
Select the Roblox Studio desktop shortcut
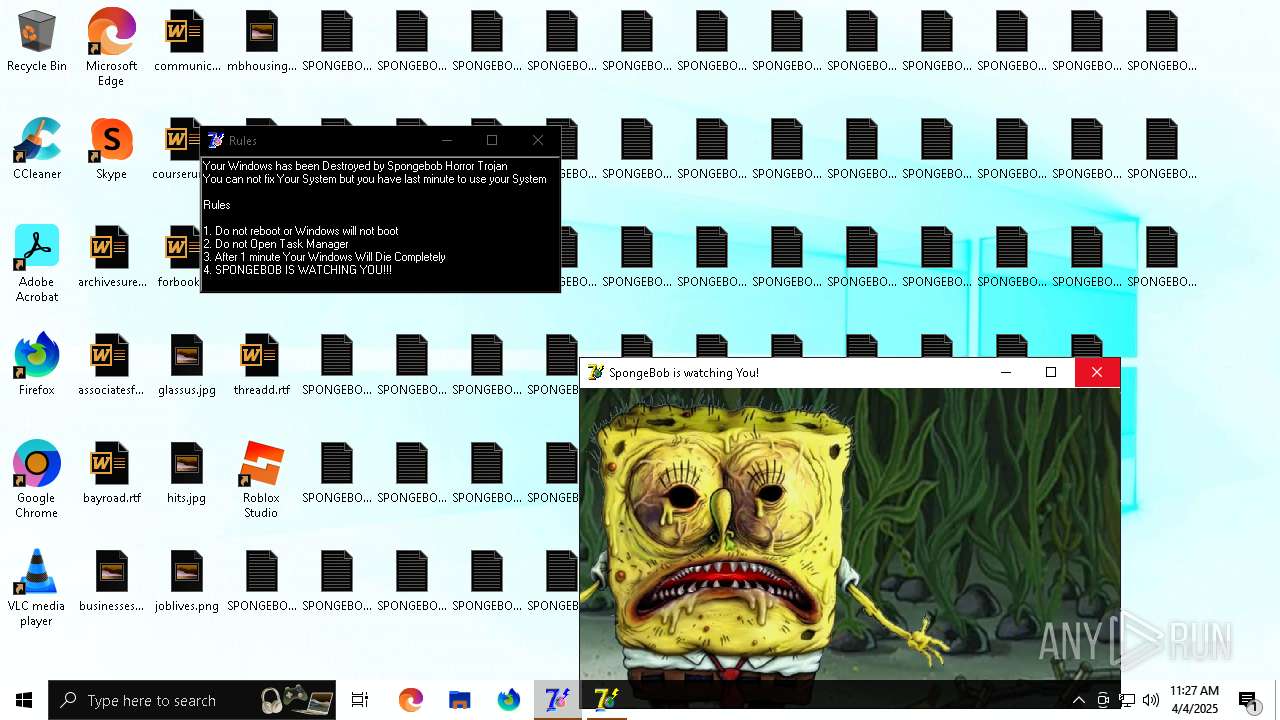point(261,480)
